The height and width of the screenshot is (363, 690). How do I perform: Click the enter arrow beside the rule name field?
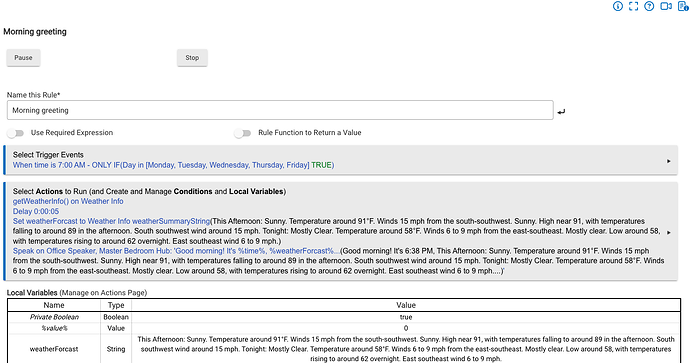click(561, 112)
